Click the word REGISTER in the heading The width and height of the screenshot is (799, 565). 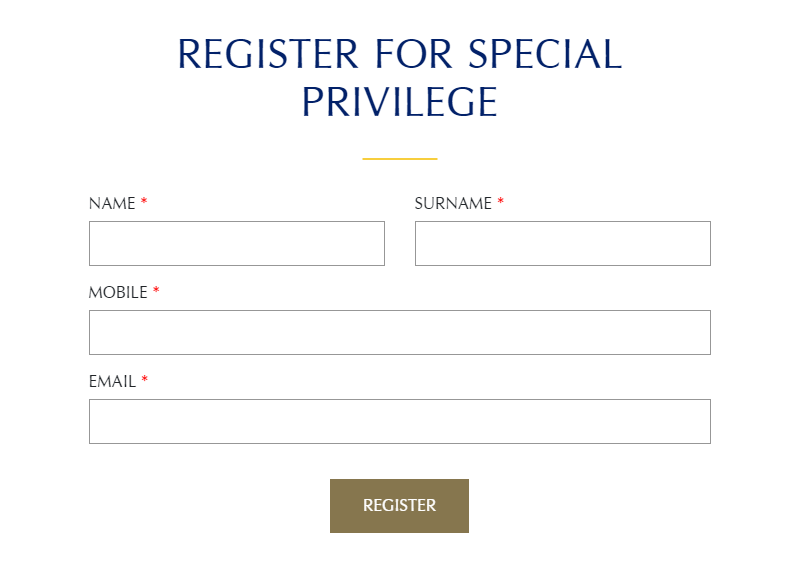[x=268, y=54]
